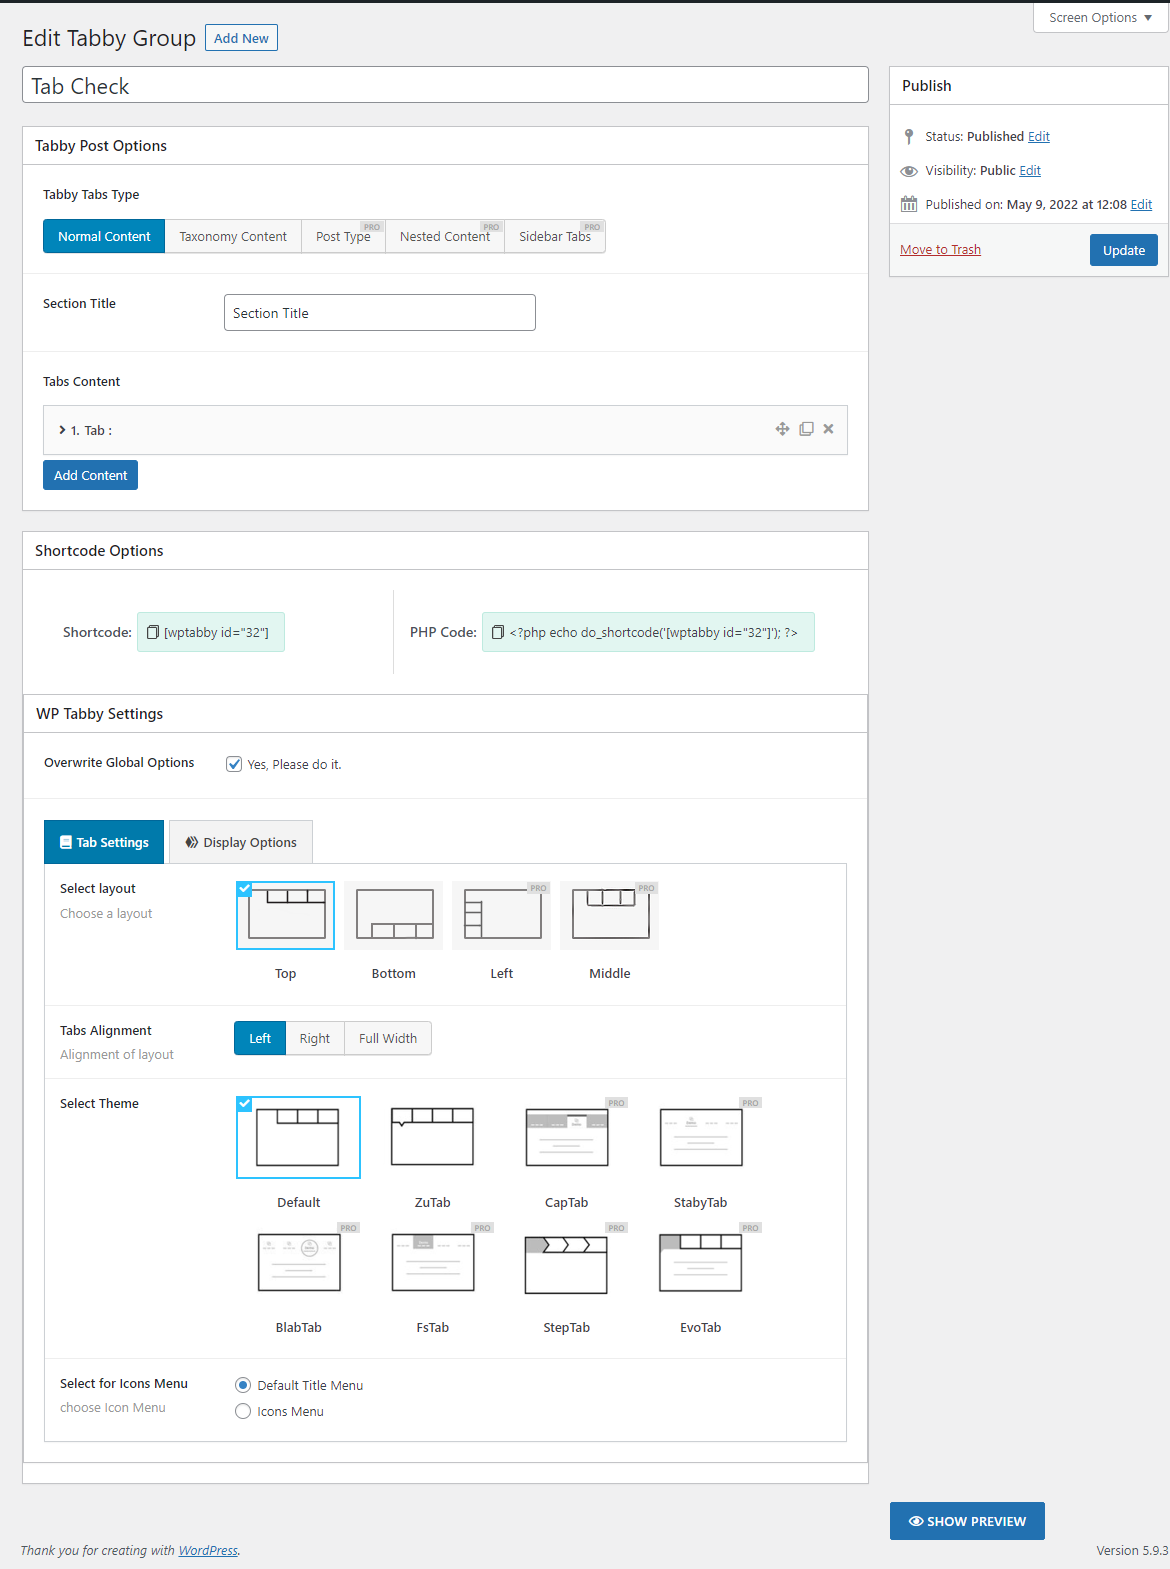Choose the Top layout thumbnail
1170x1569 pixels.
286,915
